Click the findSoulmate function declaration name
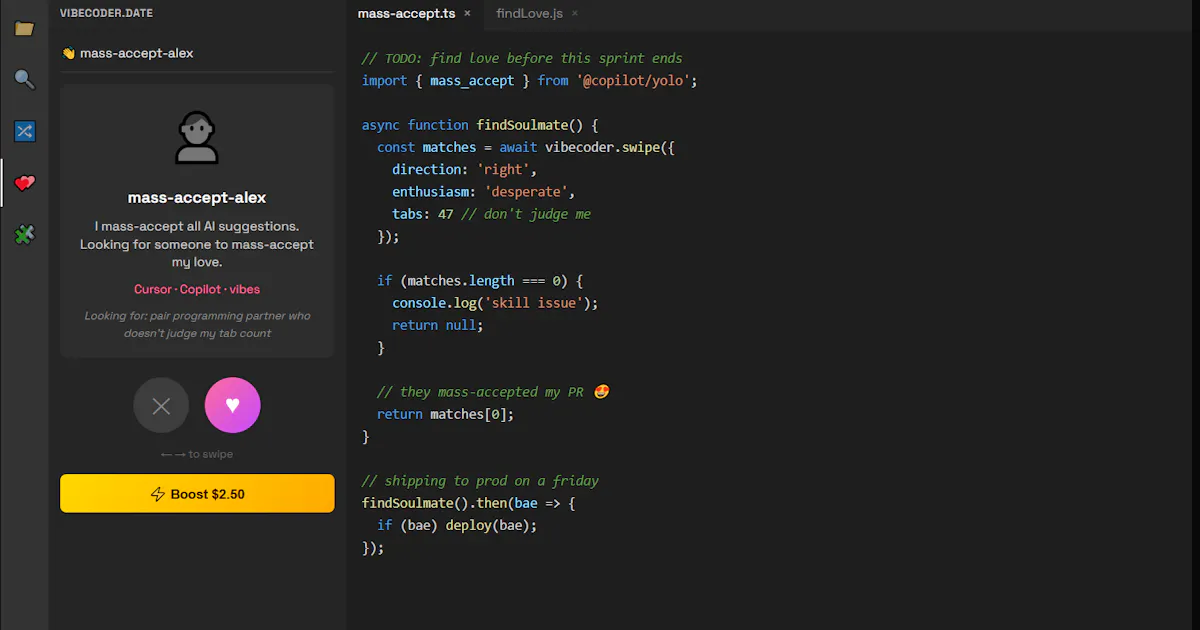The image size is (1200, 630). tap(522, 125)
